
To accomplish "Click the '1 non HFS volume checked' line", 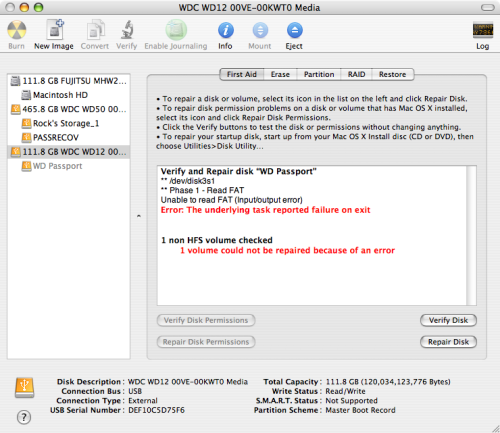I will [x=217, y=240].
